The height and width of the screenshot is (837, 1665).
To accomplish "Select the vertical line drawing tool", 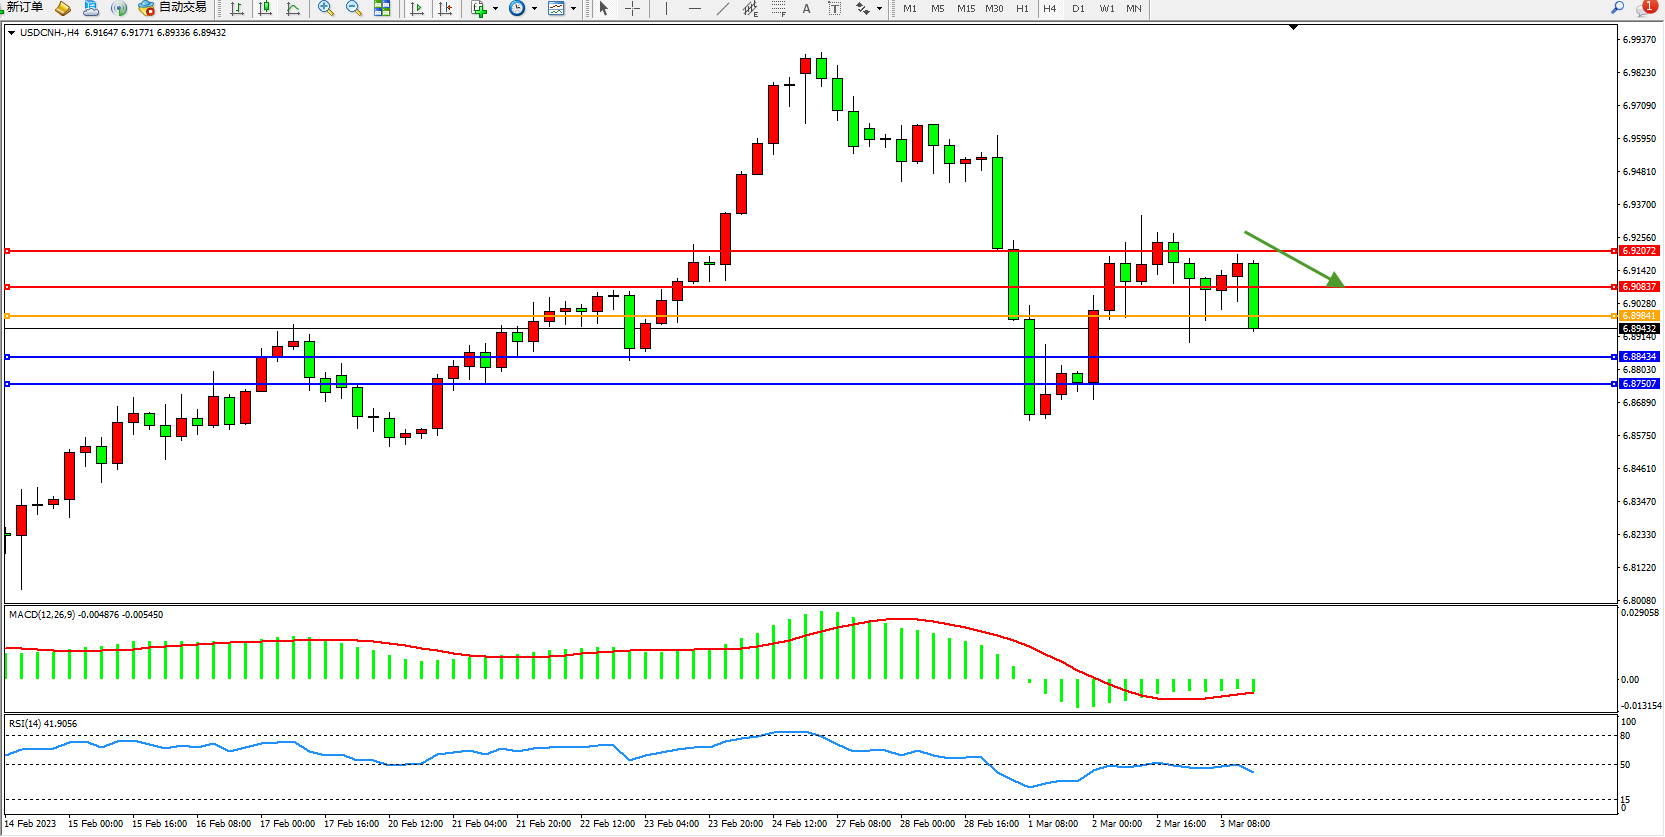I will pyautogui.click(x=666, y=8).
